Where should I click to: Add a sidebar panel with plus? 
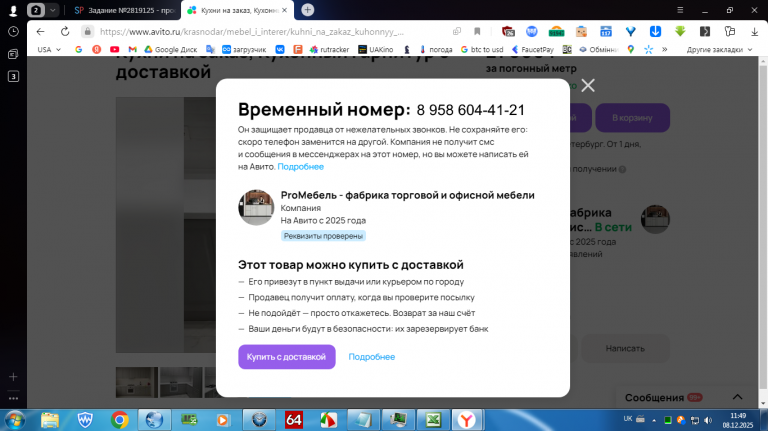click(x=13, y=377)
